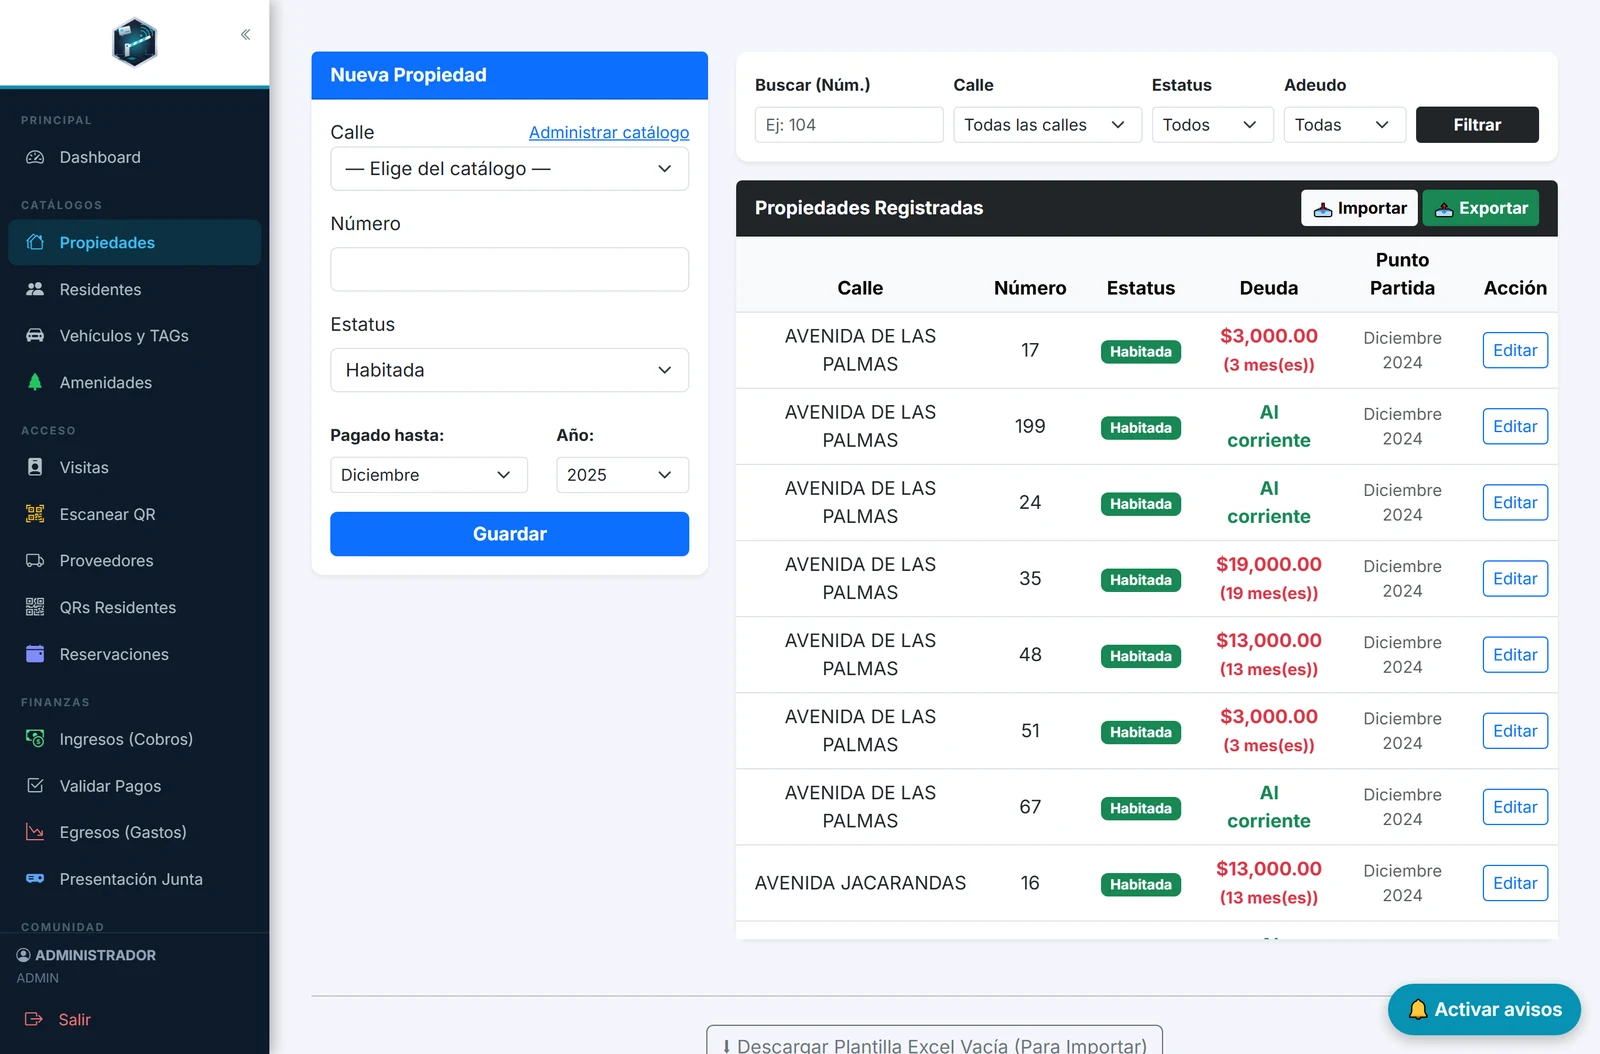Image resolution: width=1600 pixels, height=1054 pixels.
Task: Click the Proveedores truck icon
Action: click(35, 560)
